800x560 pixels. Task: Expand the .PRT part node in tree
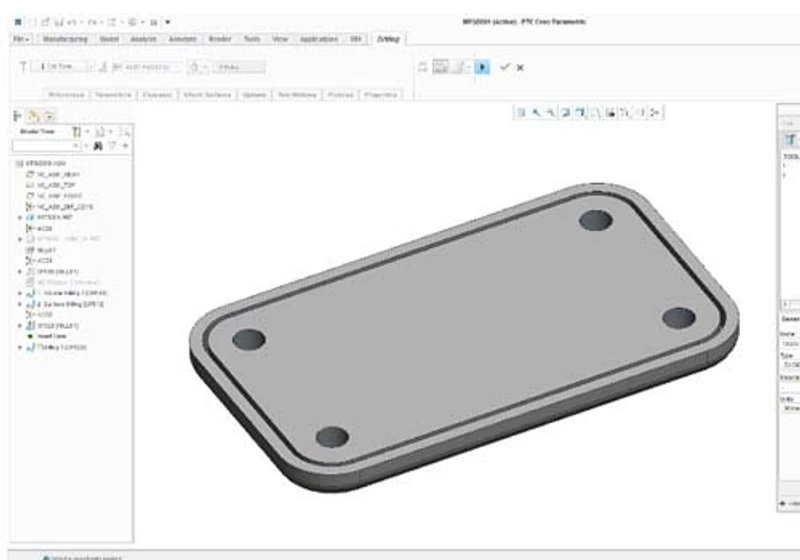pyautogui.click(x=20, y=217)
